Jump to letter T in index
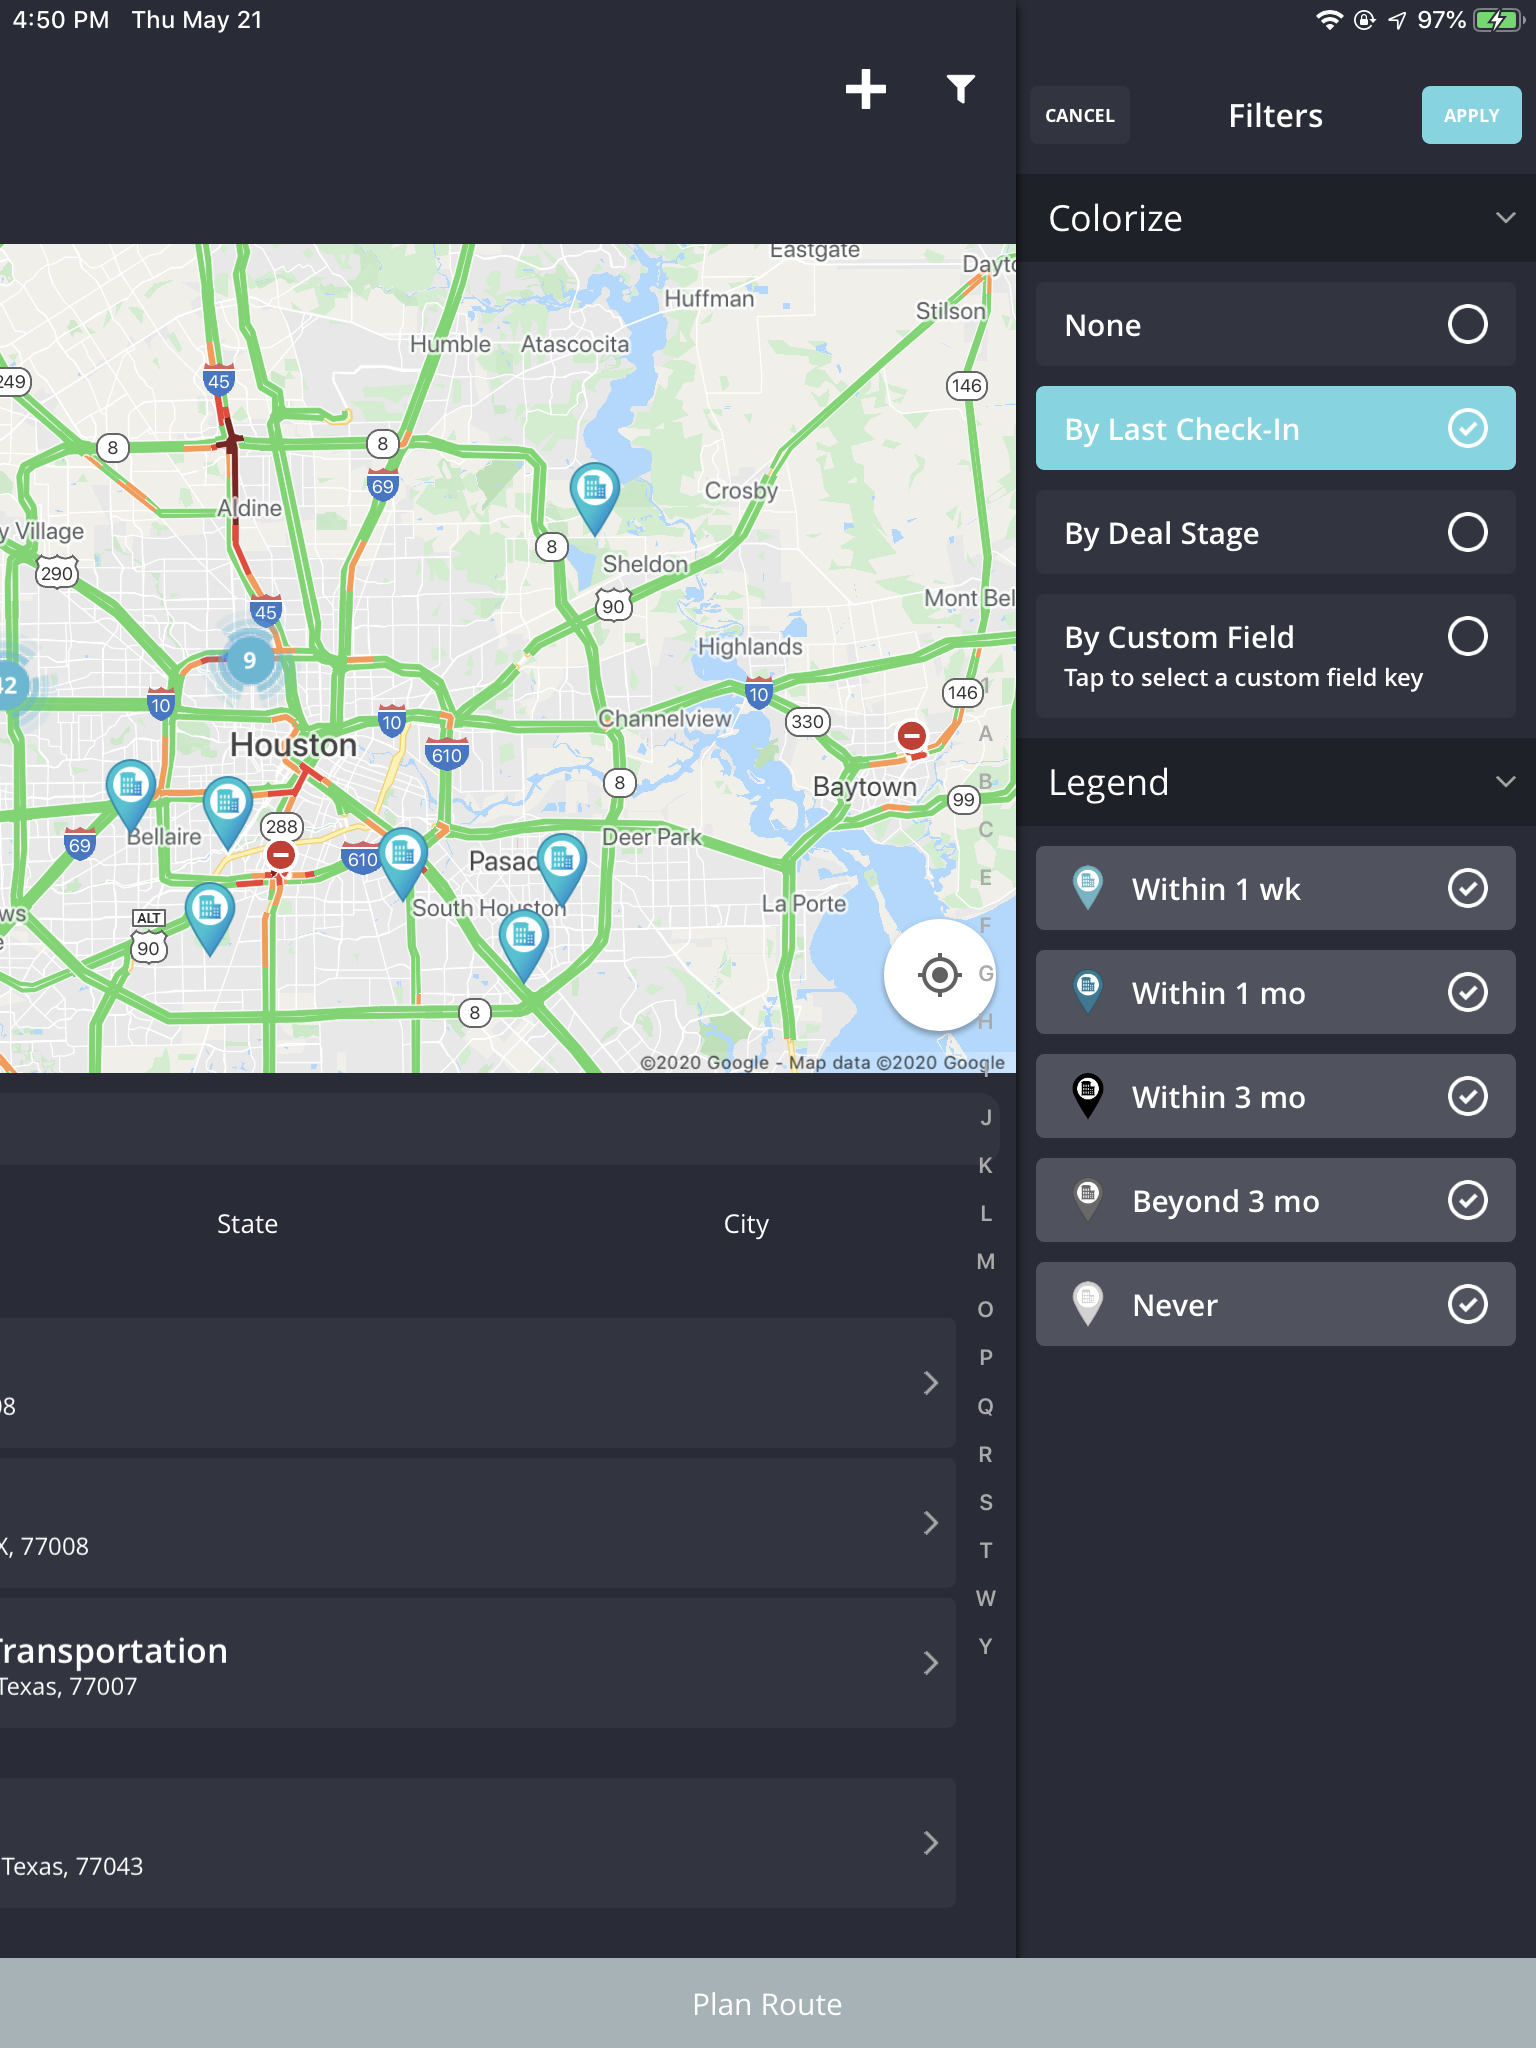 [986, 1550]
